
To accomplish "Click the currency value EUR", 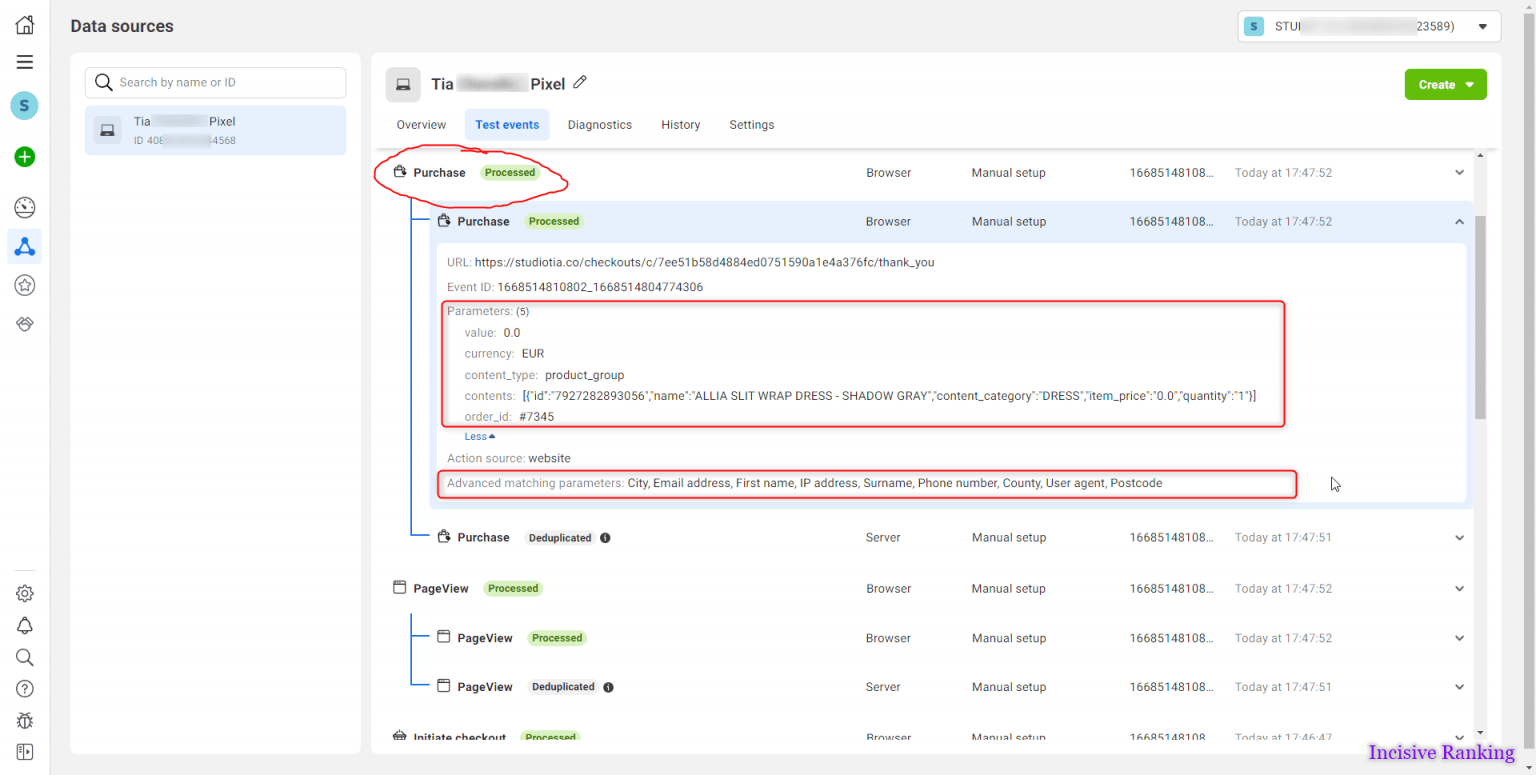I will pos(533,354).
